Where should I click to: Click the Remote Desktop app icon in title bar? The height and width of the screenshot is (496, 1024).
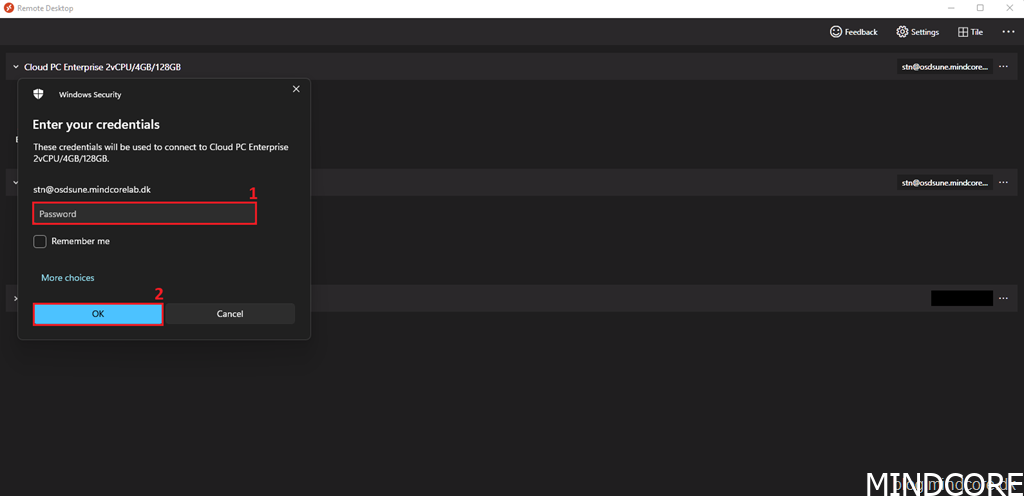tap(8, 8)
